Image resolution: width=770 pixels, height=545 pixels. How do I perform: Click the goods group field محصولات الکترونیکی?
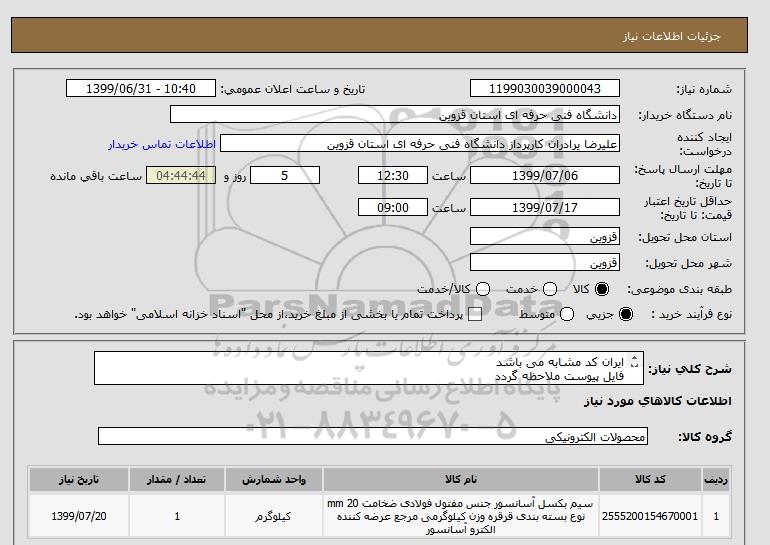(373, 436)
